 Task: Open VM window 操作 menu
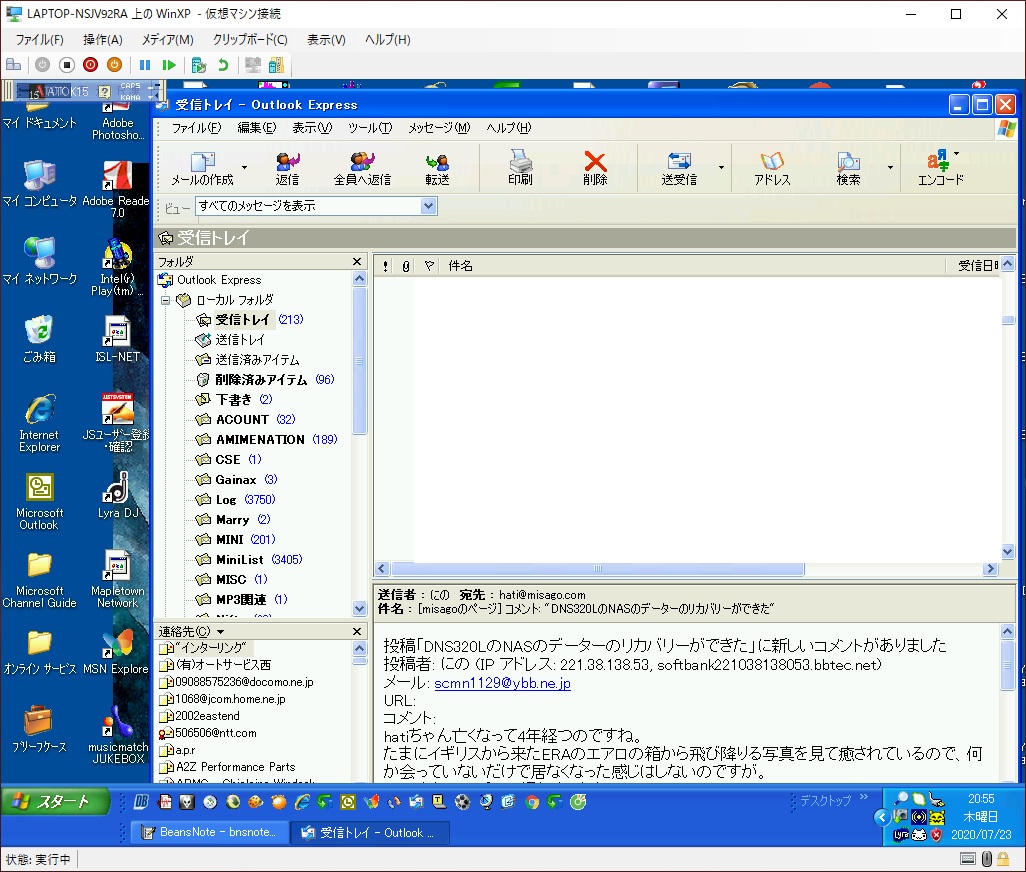coord(103,40)
